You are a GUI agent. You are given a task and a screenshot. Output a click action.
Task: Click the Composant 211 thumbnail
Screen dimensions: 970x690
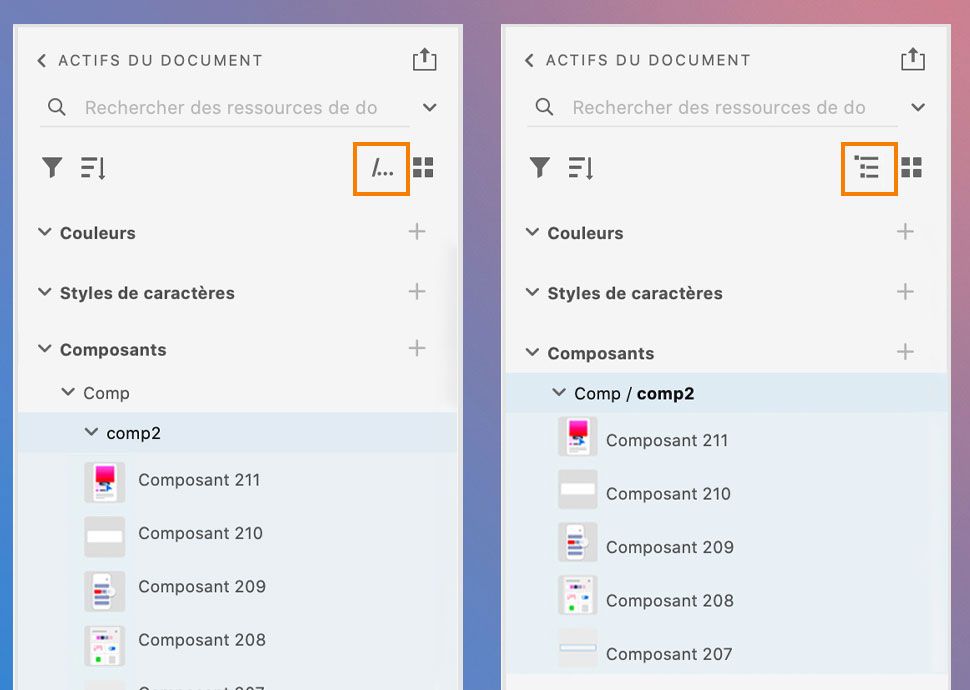[x=104, y=480]
